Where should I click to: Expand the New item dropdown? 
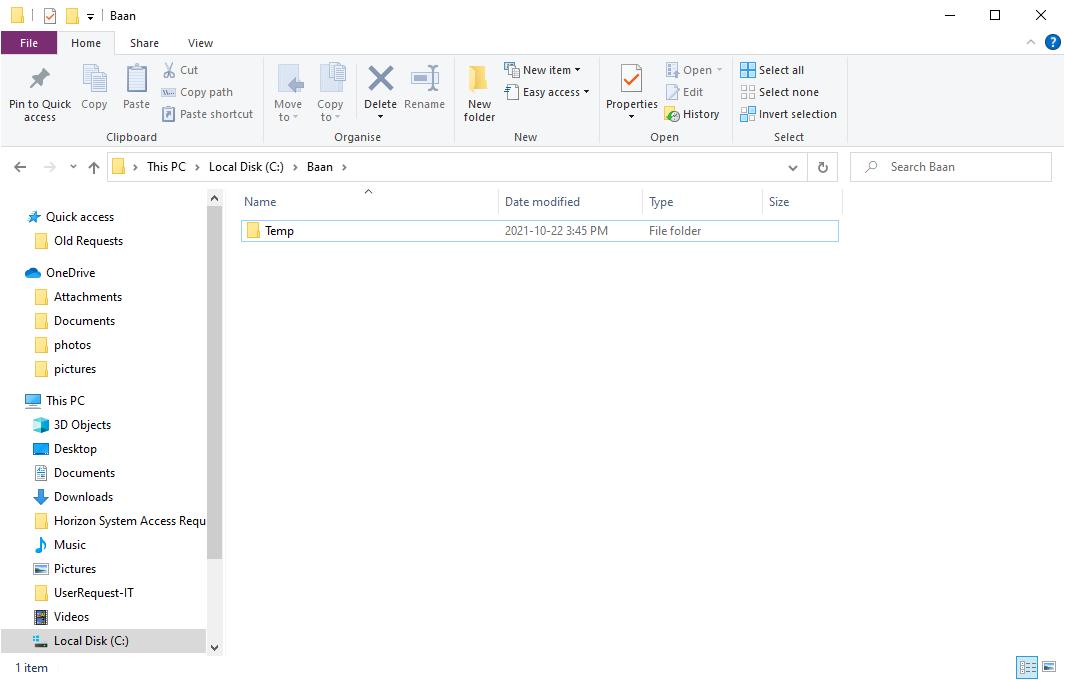point(546,69)
